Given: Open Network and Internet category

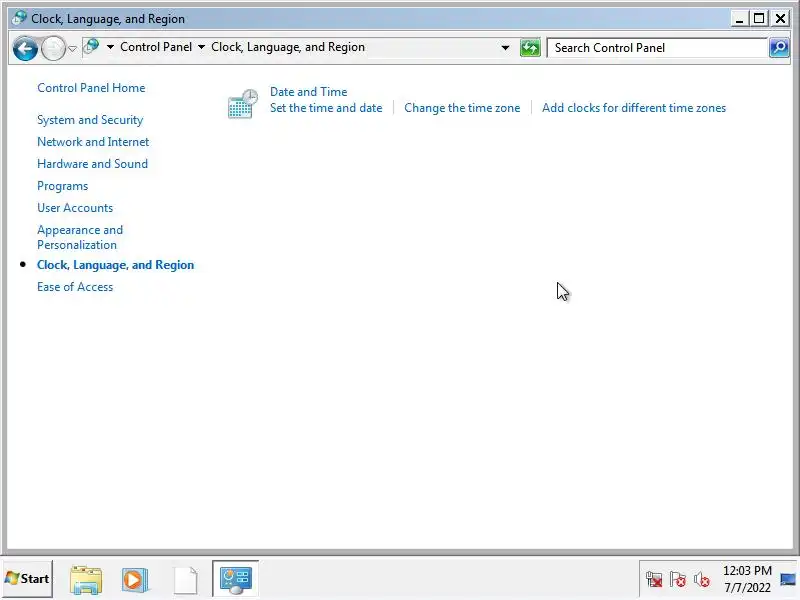Looking at the screenshot, I should tap(93, 142).
